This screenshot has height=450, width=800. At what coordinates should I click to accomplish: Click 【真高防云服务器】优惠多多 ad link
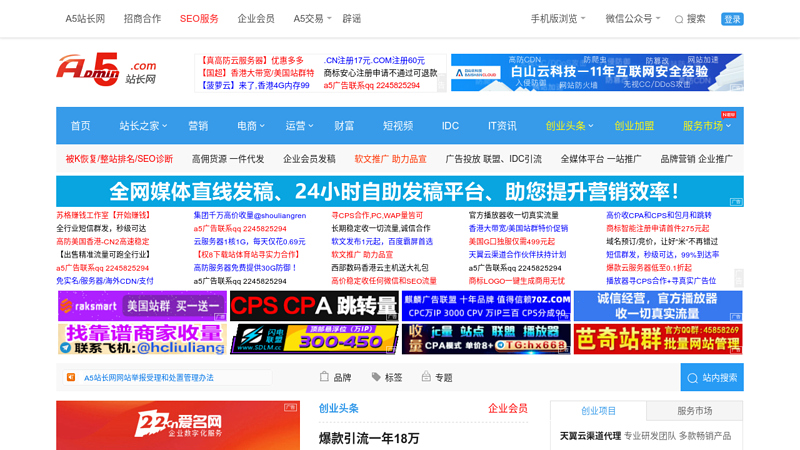(x=251, y=60)
